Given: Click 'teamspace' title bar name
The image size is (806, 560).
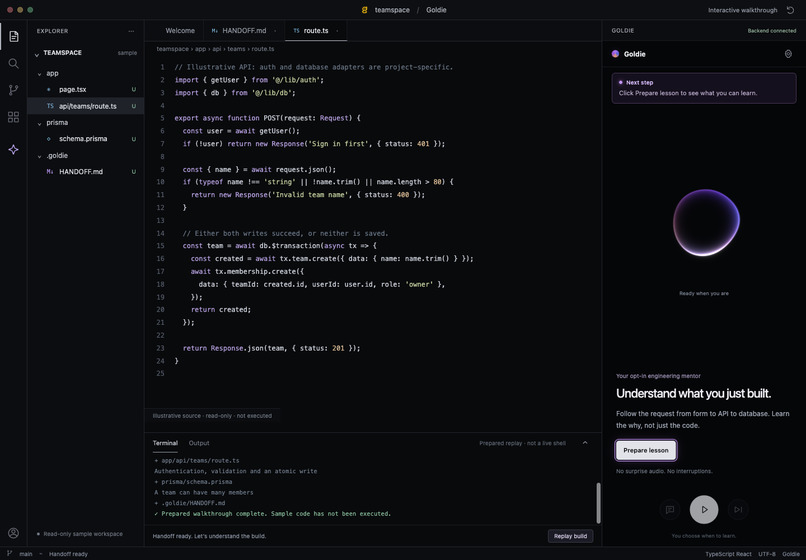Looking at the screenshot, I should 392,10.
